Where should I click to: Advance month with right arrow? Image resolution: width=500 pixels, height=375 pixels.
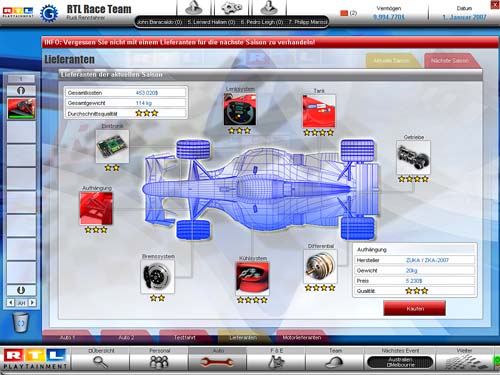click(x=32, y=303)
